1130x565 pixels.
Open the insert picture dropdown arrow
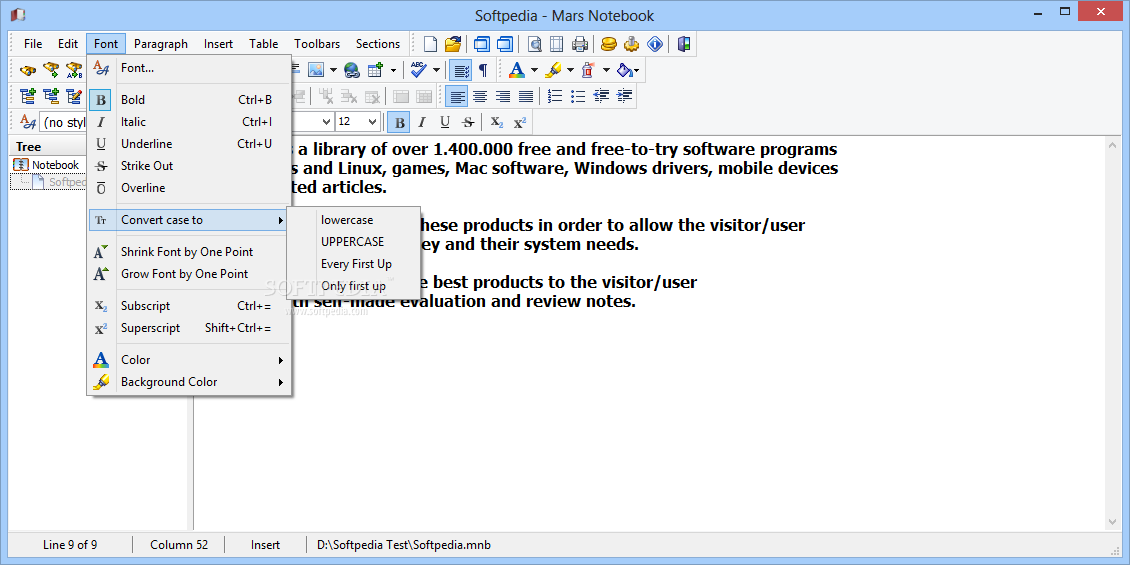(333, 70)
